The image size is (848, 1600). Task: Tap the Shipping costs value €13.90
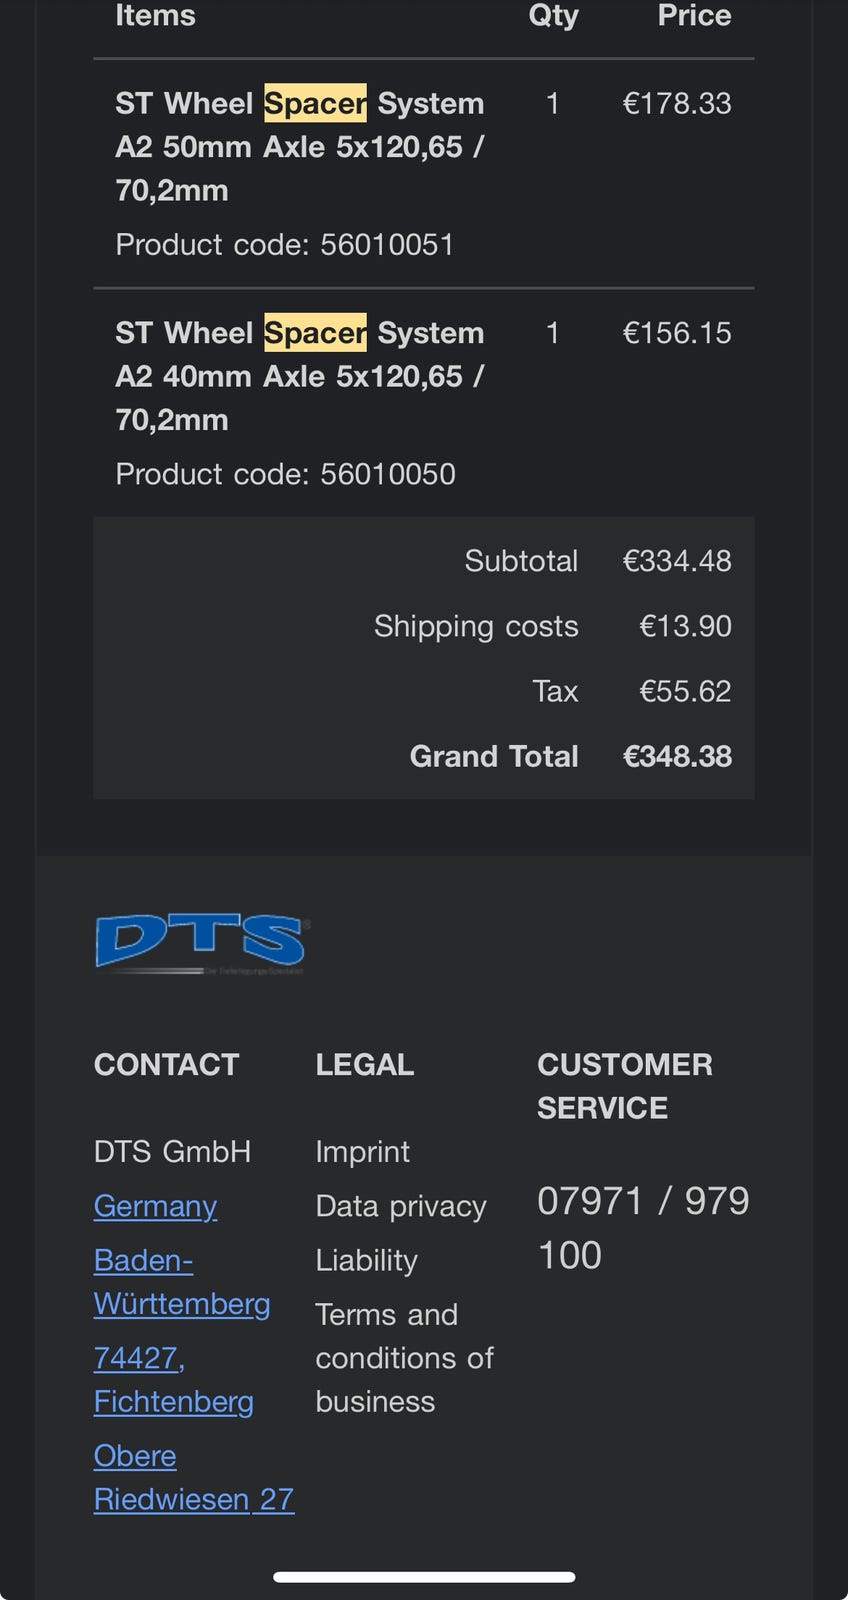[x=685, y=626]
